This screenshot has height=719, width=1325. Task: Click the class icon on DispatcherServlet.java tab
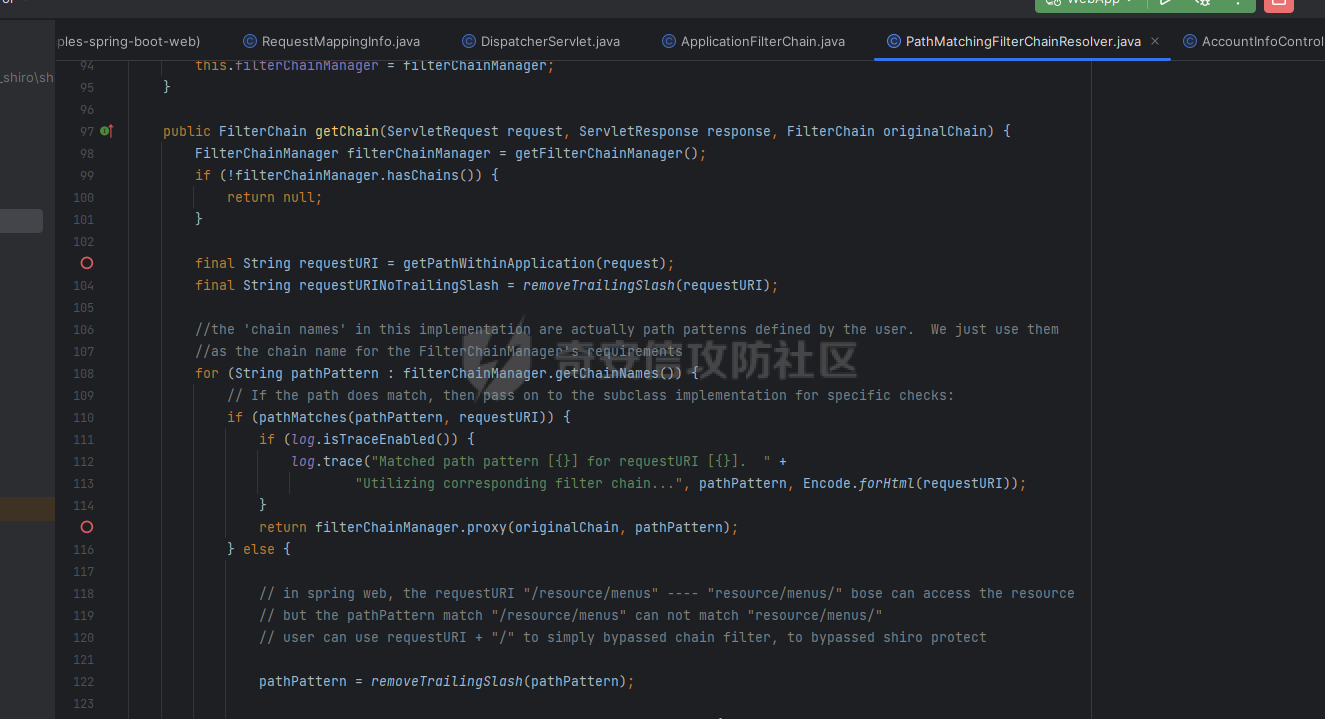tap(469, 41)
